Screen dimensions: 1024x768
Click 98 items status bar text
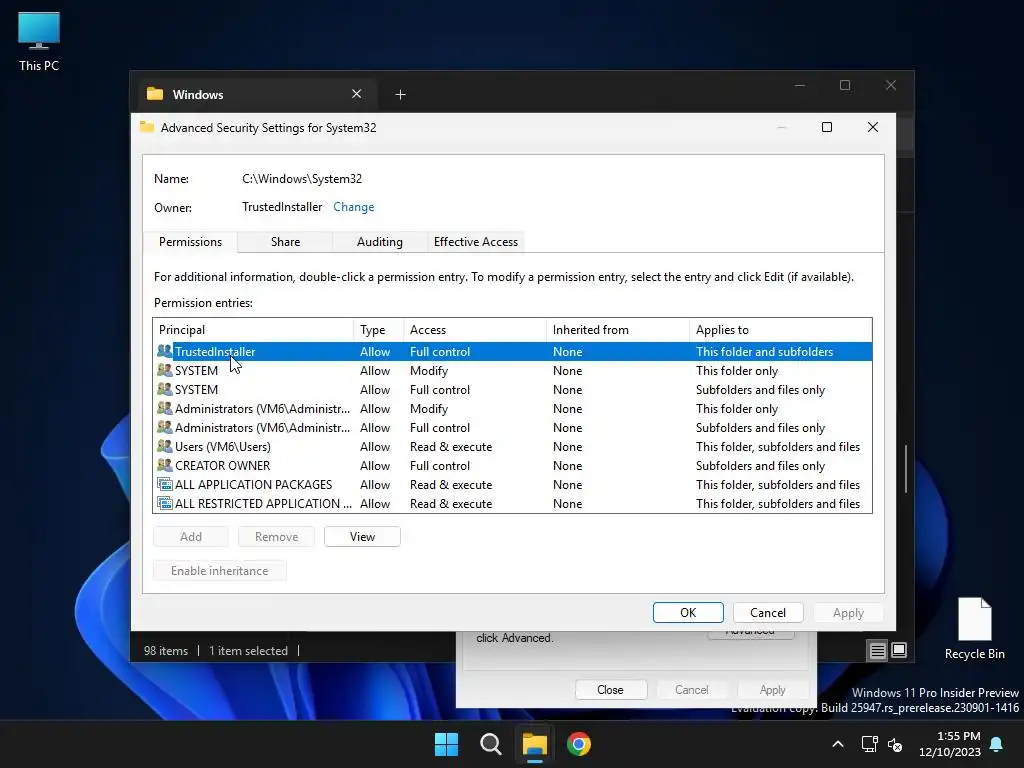(165, 650)
